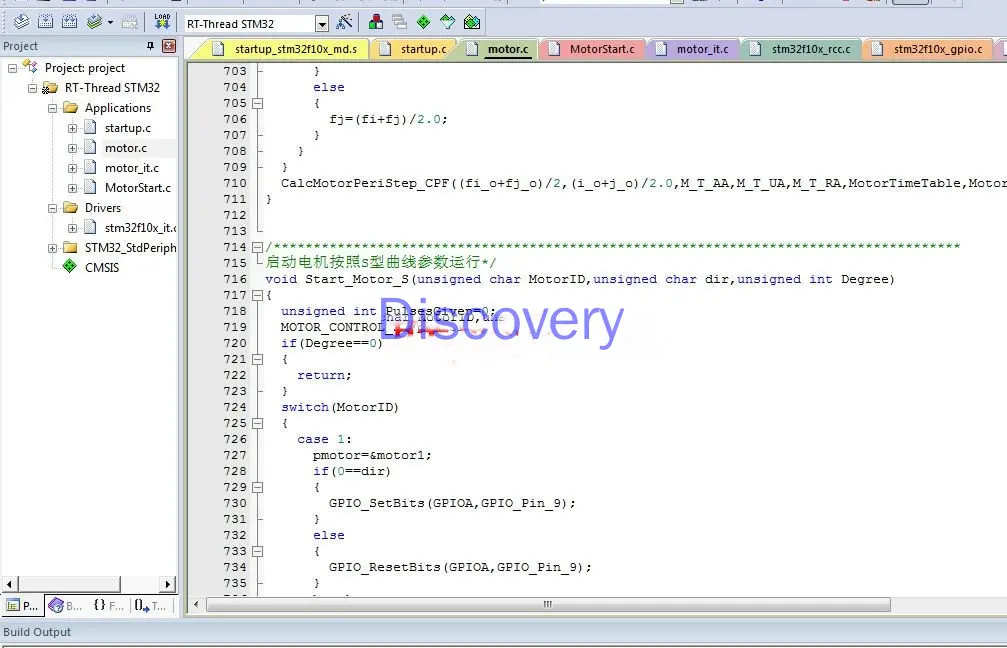This screenshot has height=648, width=1007.
Task: Switch to the Project bottom tab
Action: coord(22,606)
